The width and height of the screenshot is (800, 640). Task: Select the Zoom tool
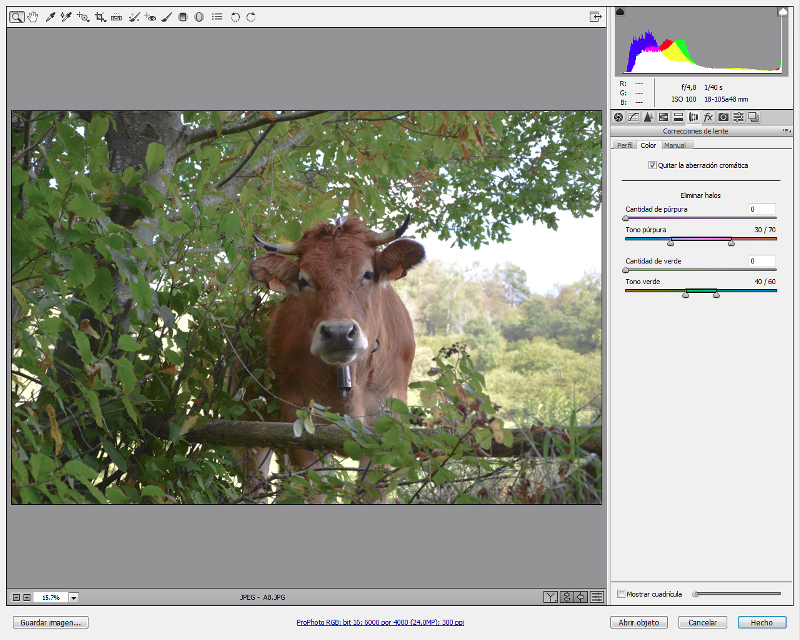pos(16,17)
